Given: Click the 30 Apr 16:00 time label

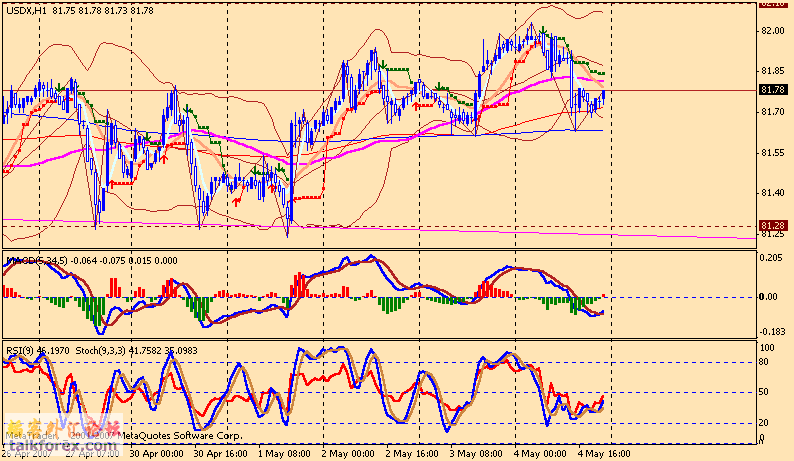Looking at the screenshot, I should click(221, 453).
